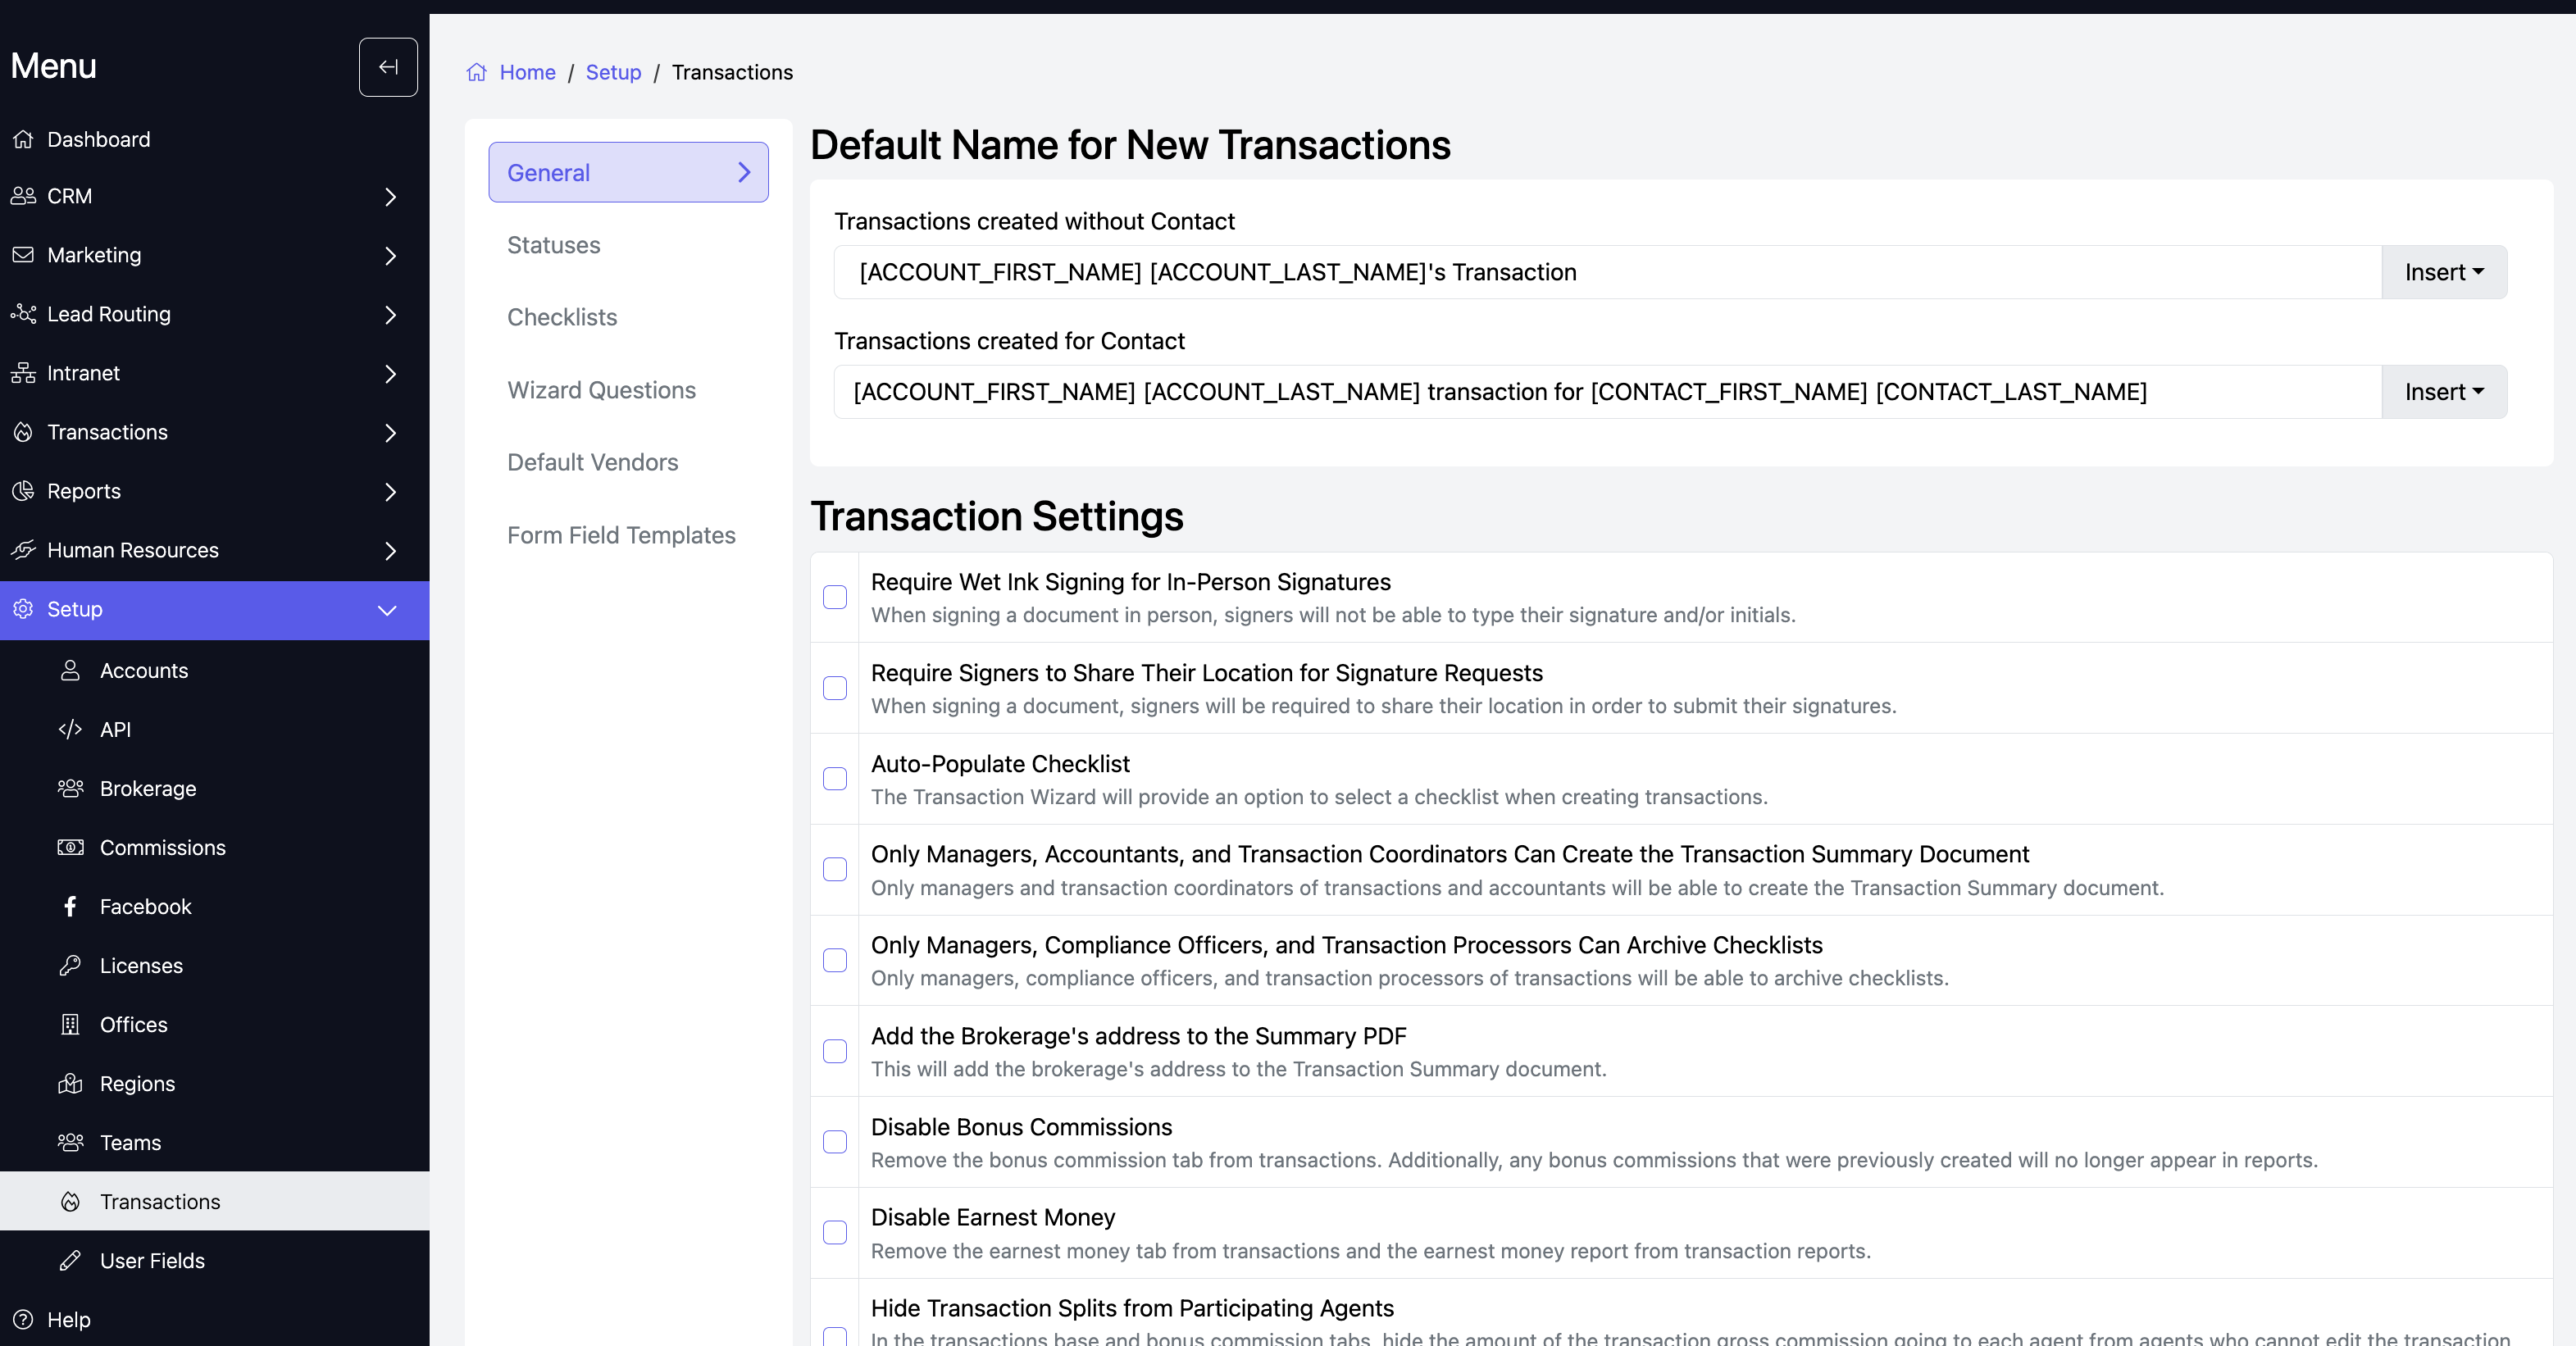Check the Disable Bonus Commissions box
Viewport: 2576px width, 1346px height.
835,1142
